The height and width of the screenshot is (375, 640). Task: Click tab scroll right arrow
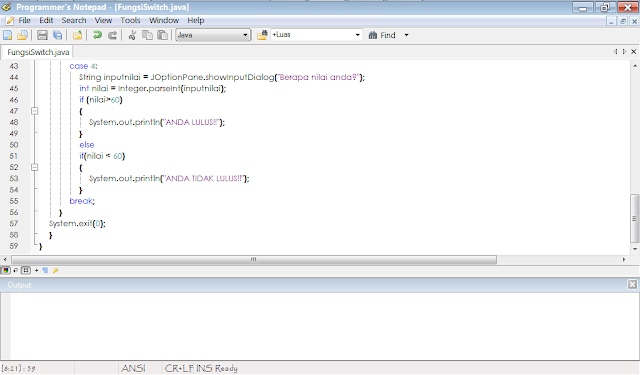coord(624,52)
